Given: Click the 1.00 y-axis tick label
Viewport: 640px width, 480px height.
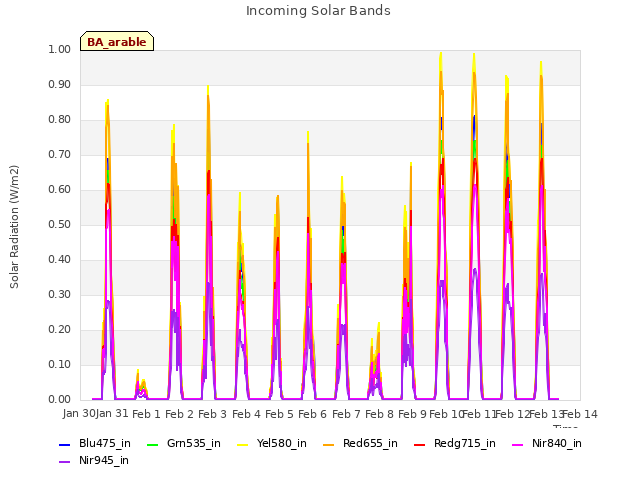Looking at the screenshot, I should point(60,50).
